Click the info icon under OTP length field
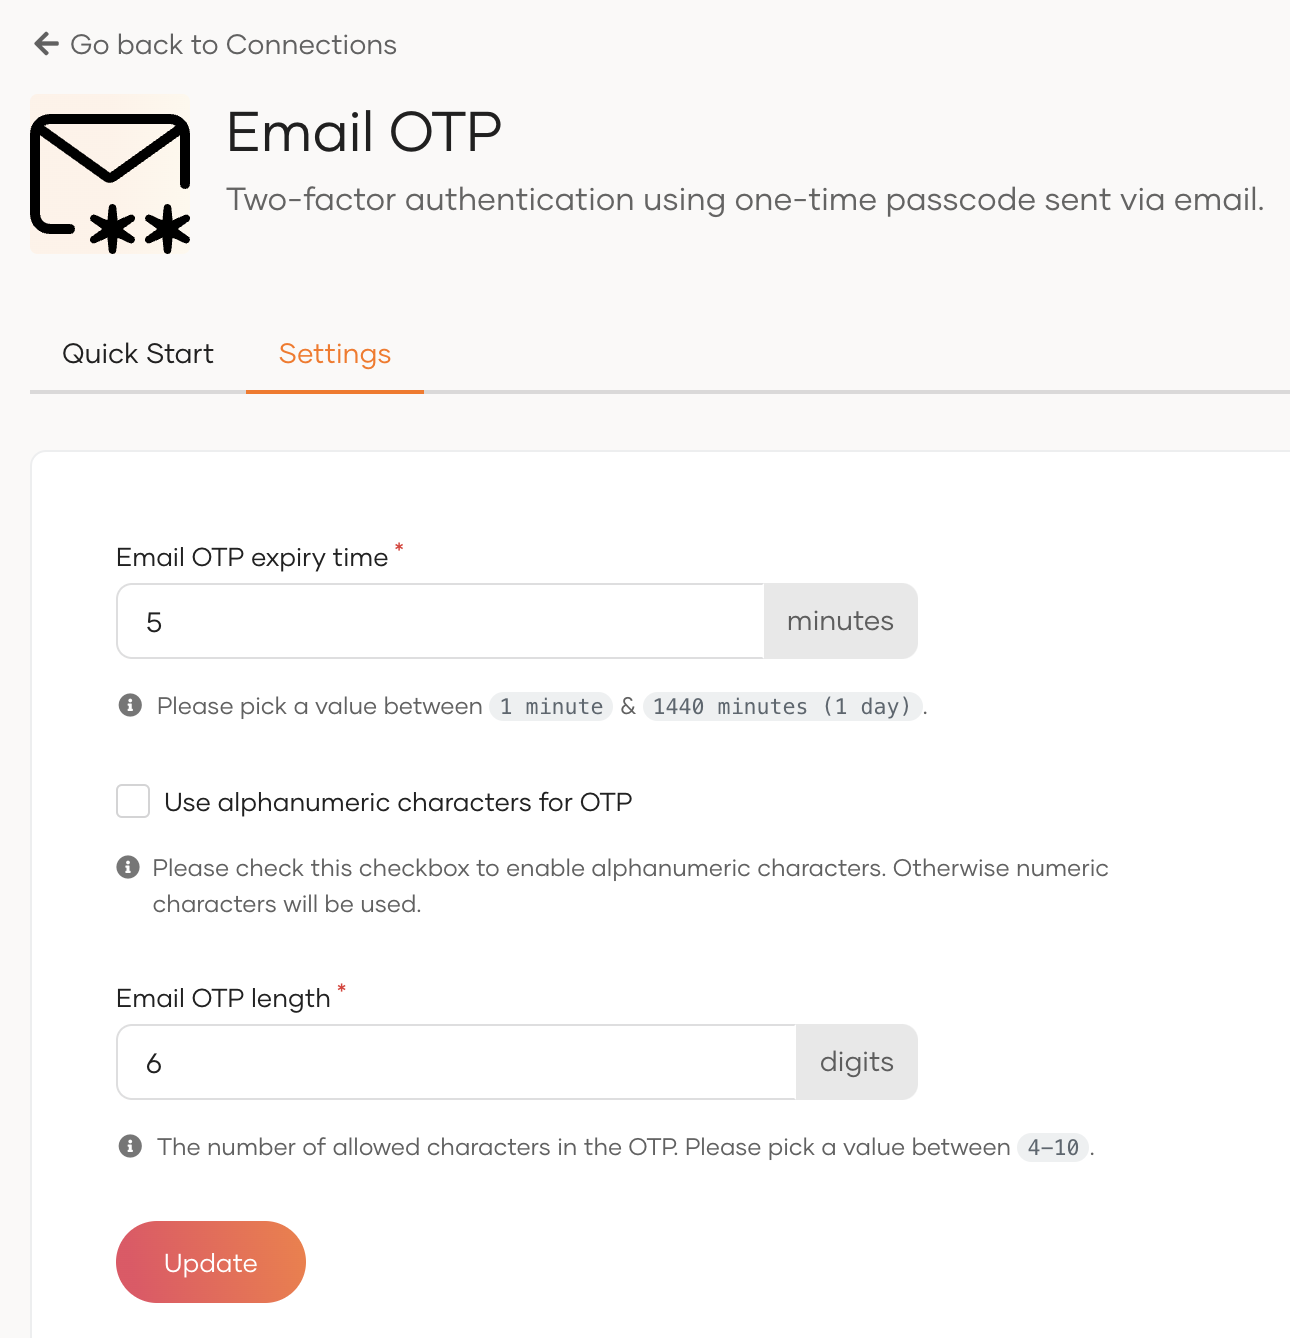Viewport: 1290px width, 1338px height. [129, 1146]
